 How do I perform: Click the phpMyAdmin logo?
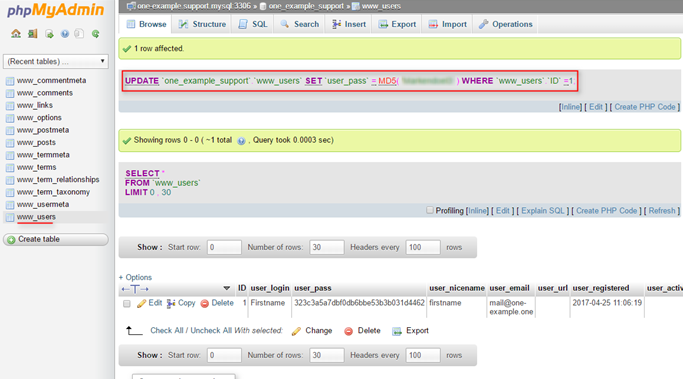[56, 10]
